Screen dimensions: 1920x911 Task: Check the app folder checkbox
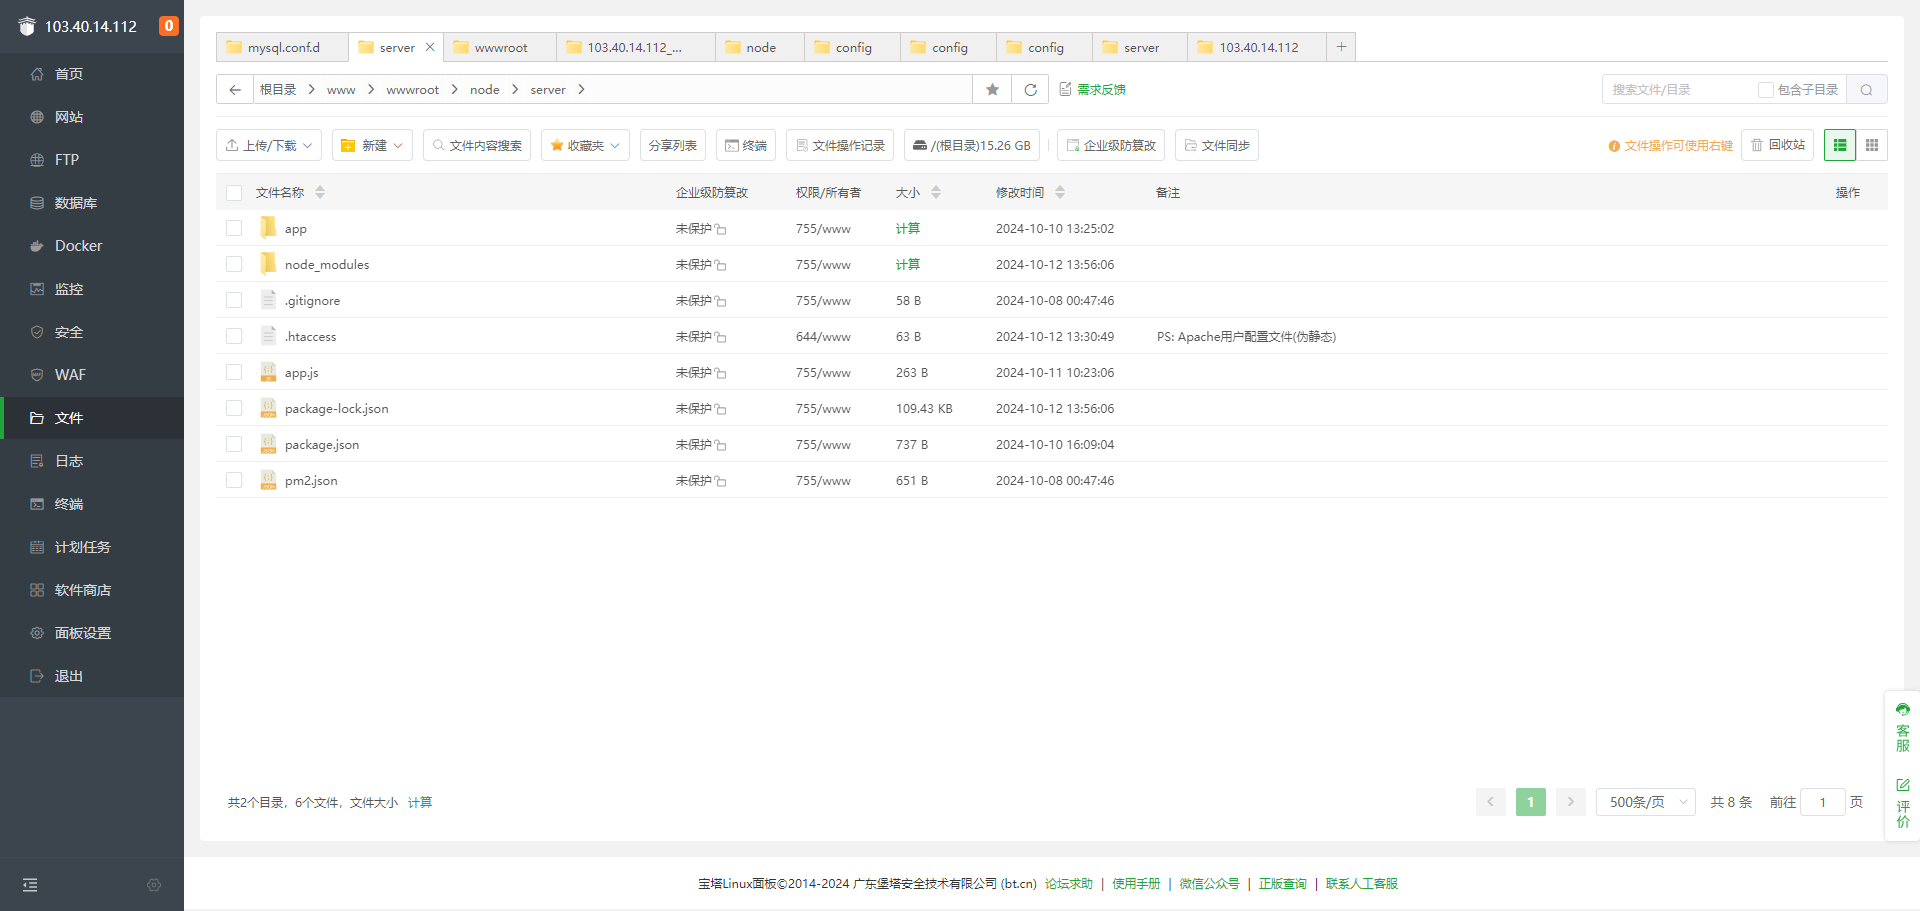[234, 228]
